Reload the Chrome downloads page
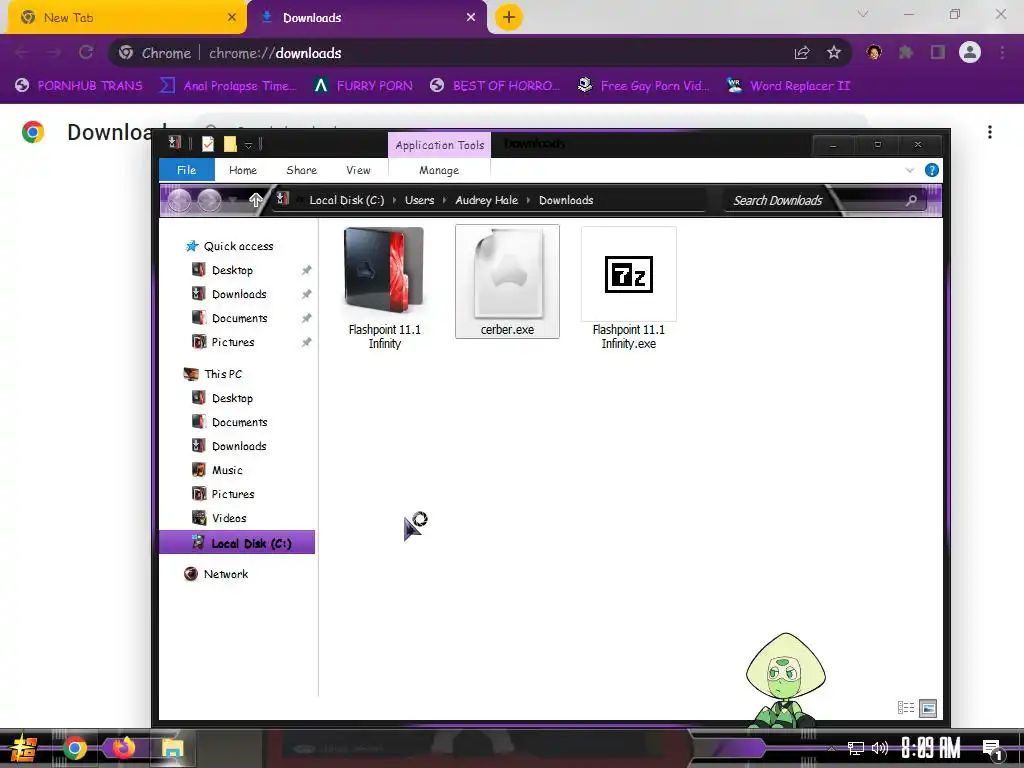This screenshot has height=768, width=1024. click(86, 52)
